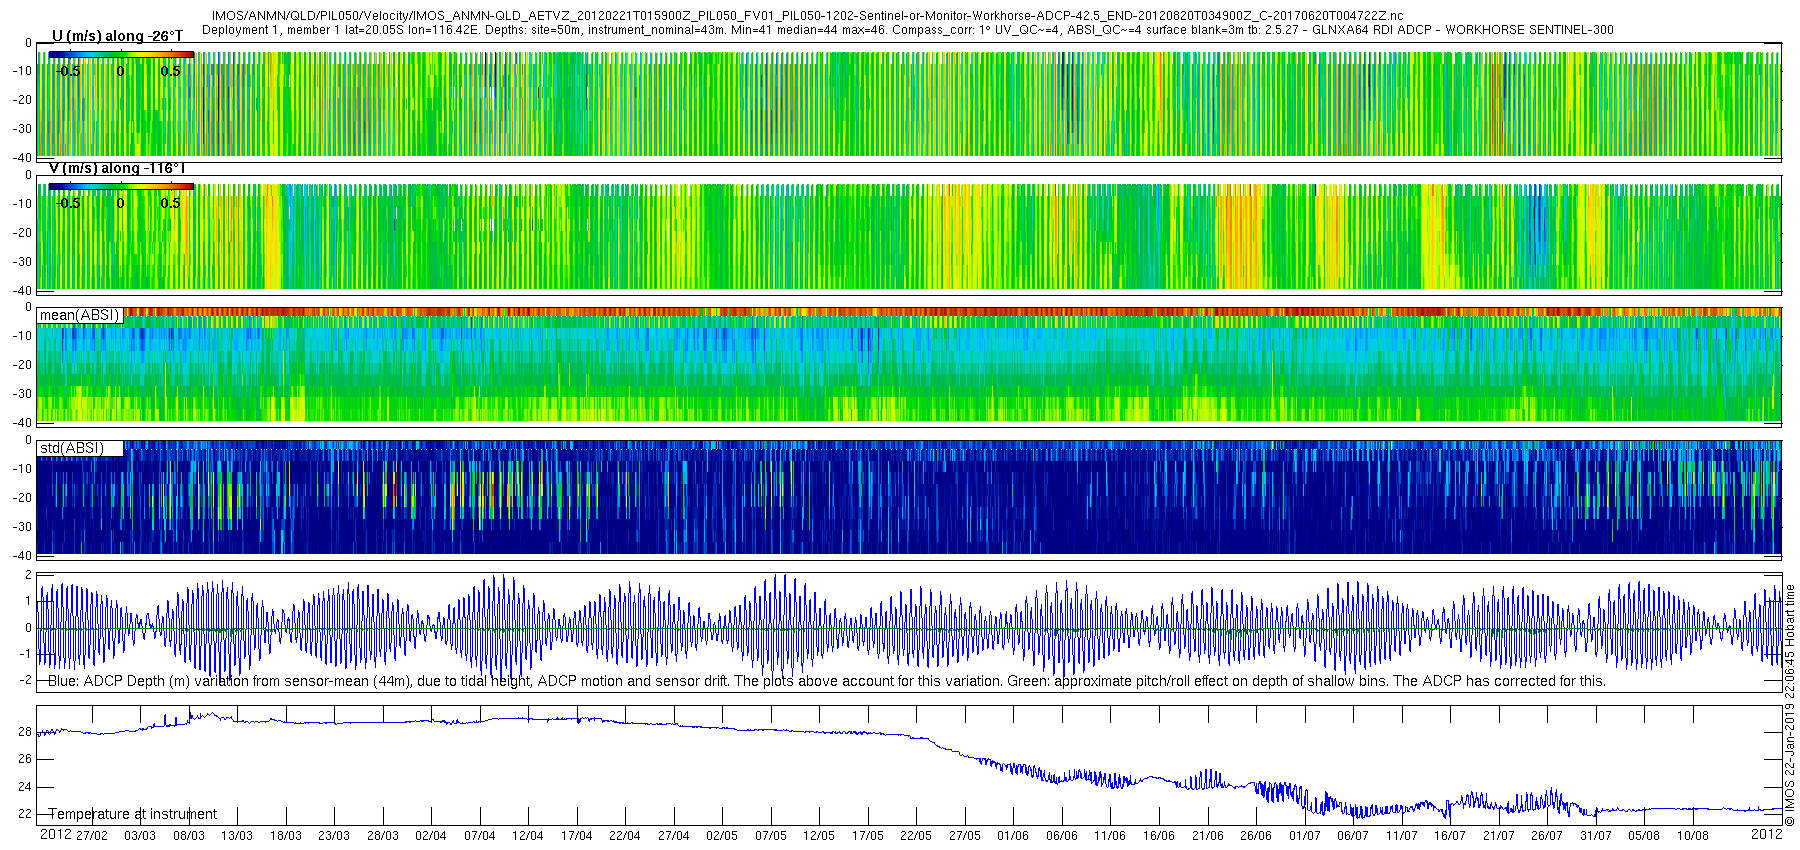Viewport: 1800px width, 850px height.
Task: Click the 01/07 date tick label
Action: click(x=1304, y=835)
